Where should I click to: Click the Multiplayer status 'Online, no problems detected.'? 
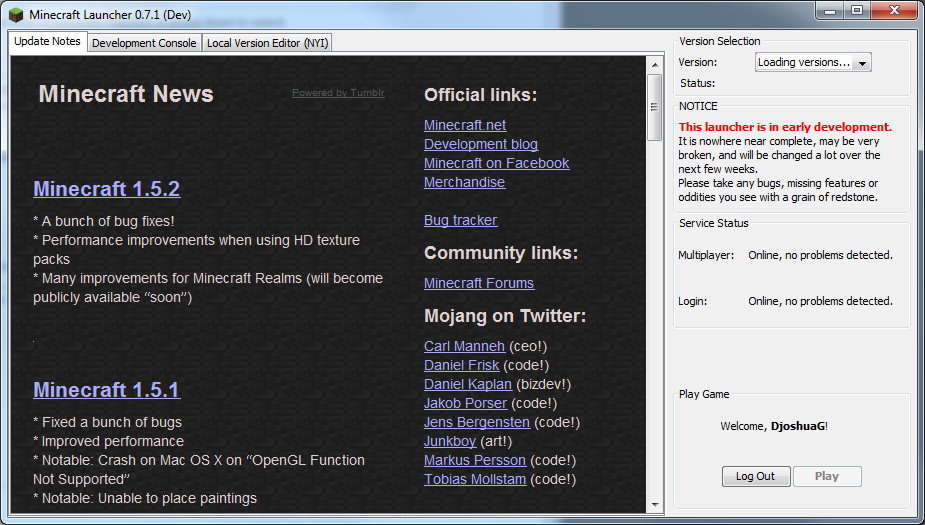[x=821, y=255]
